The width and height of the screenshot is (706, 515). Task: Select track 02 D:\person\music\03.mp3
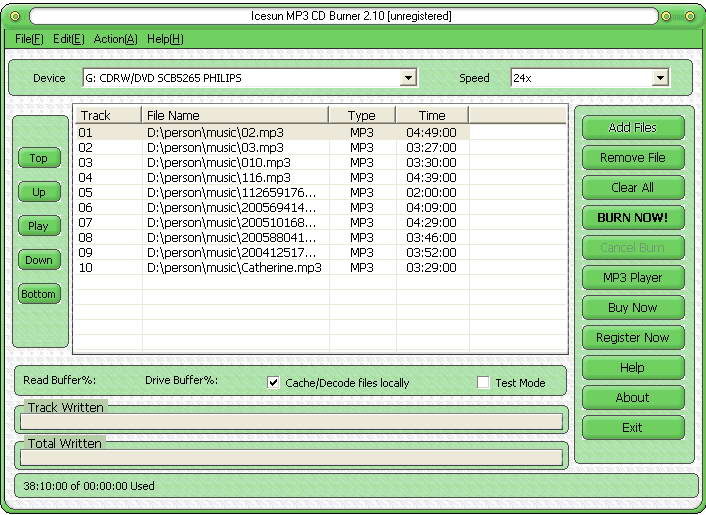272,148
